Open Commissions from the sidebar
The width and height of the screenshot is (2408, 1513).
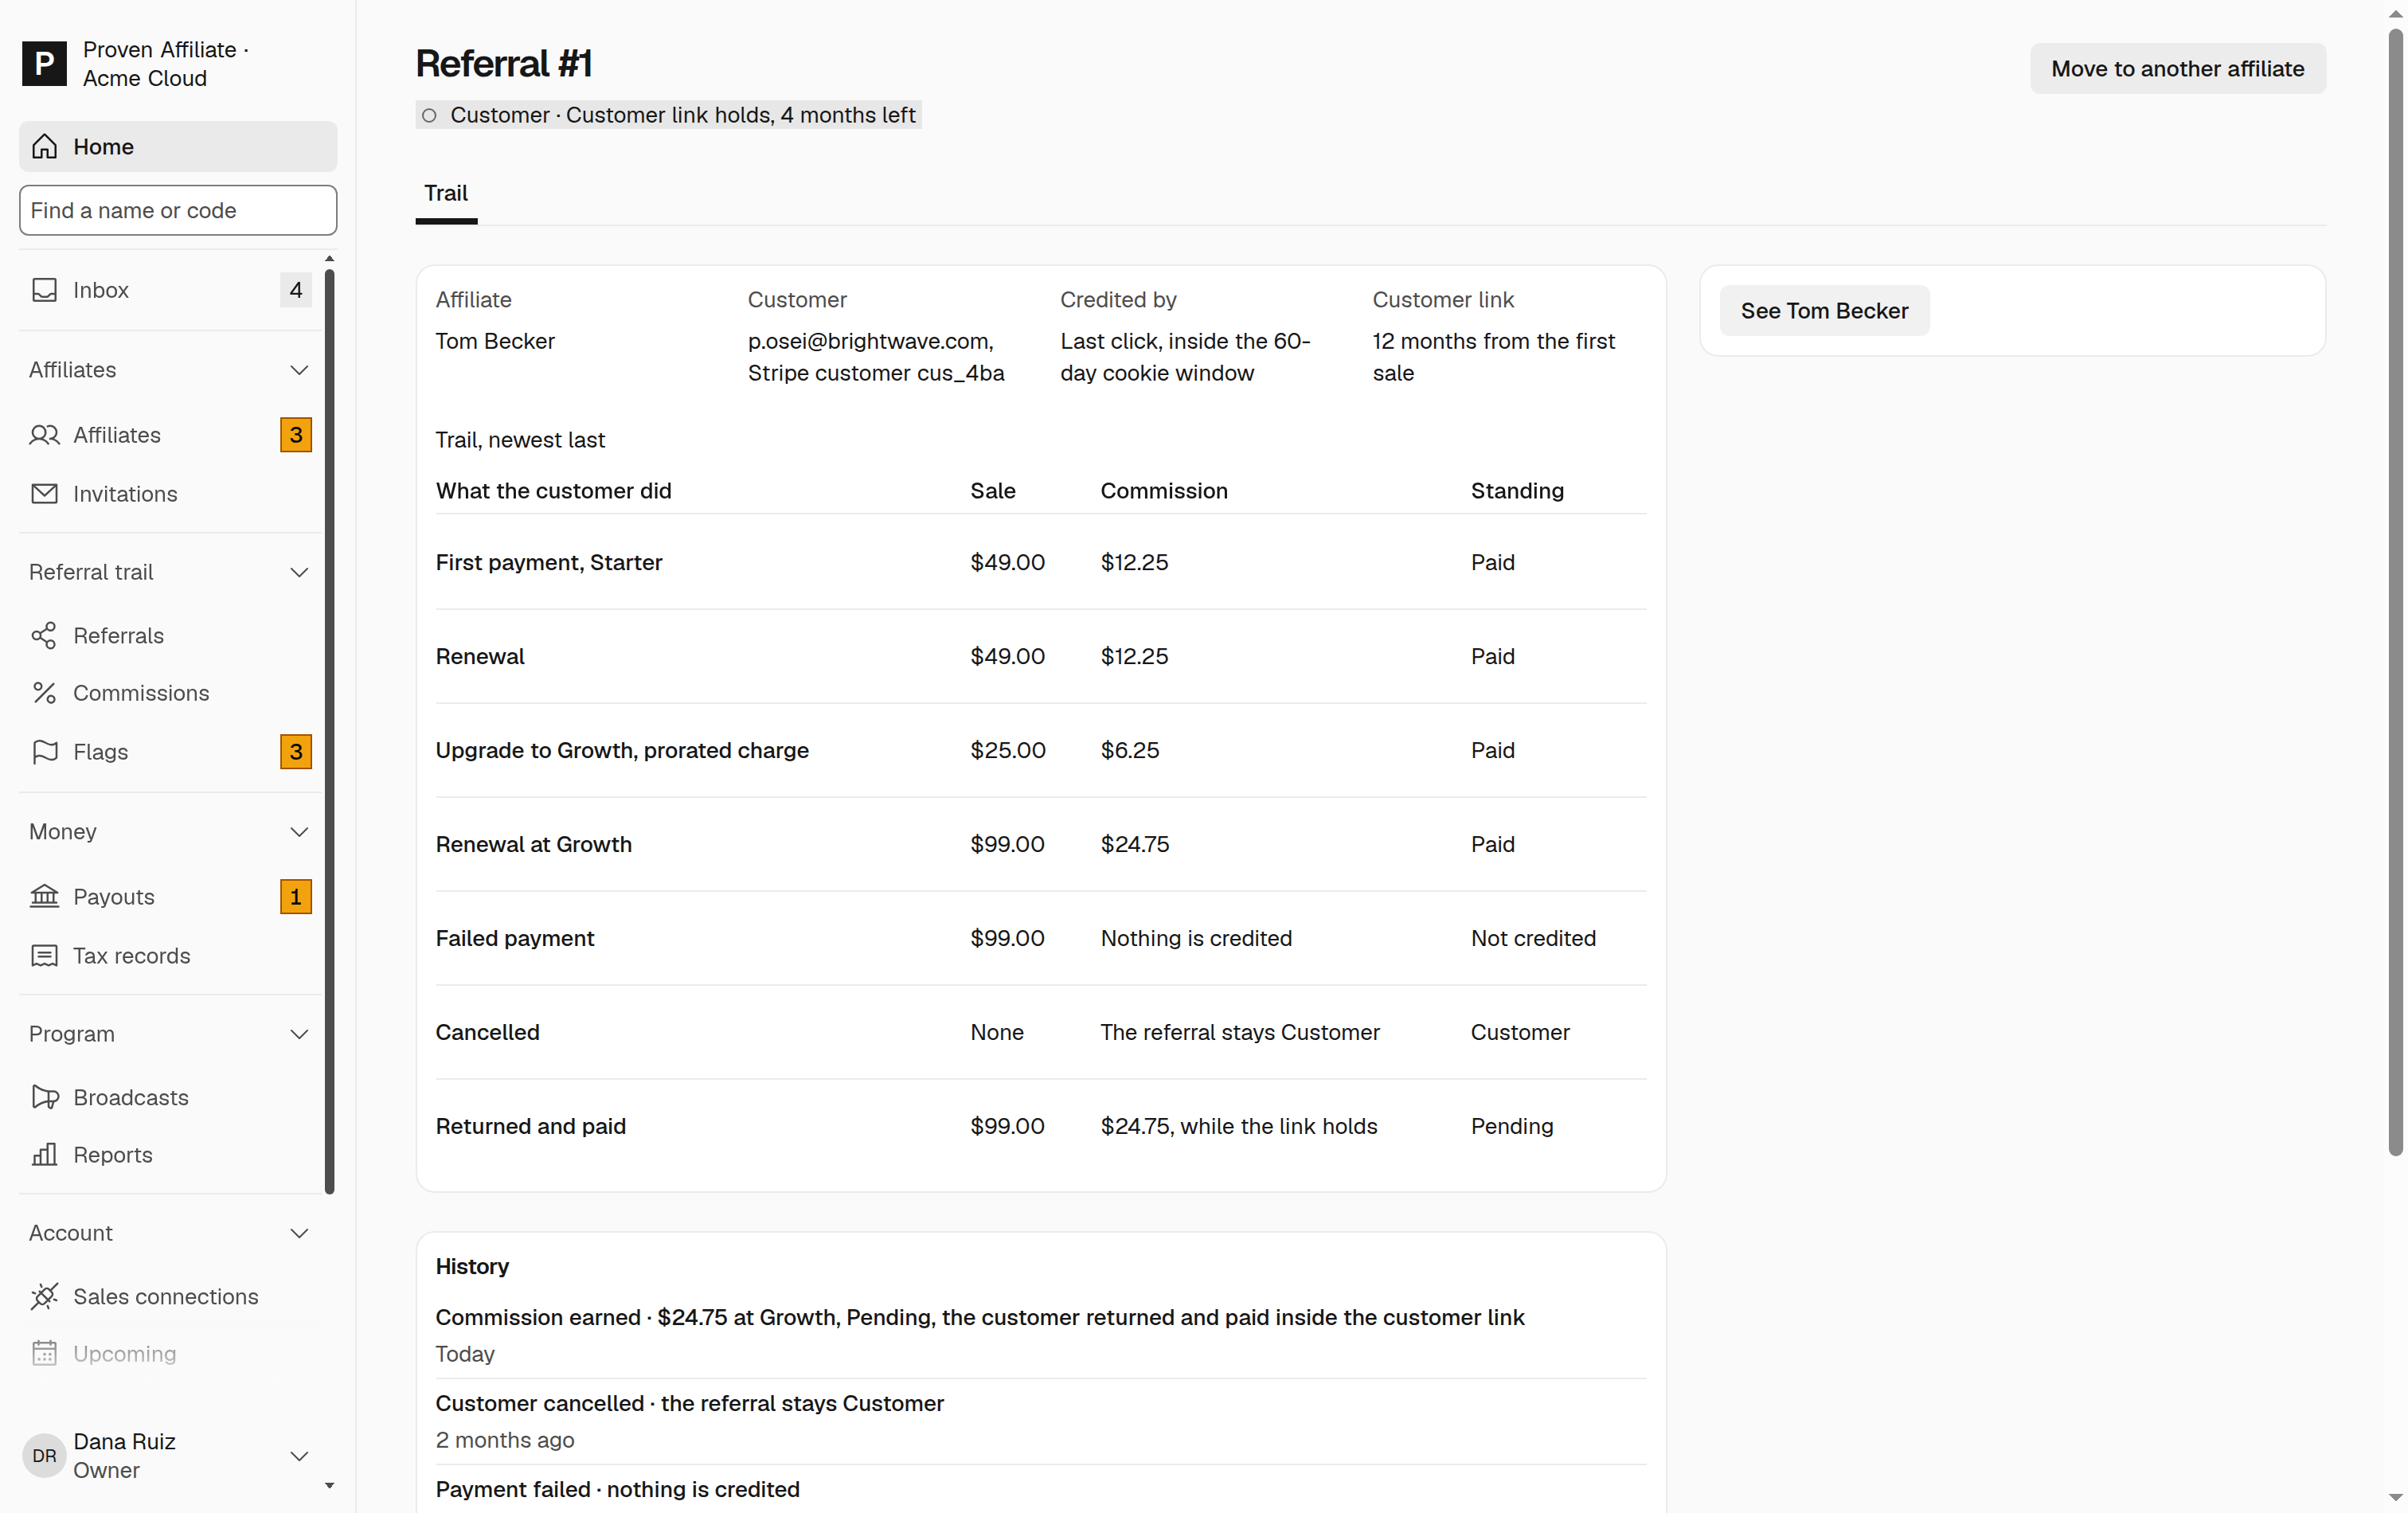point(170,693)
